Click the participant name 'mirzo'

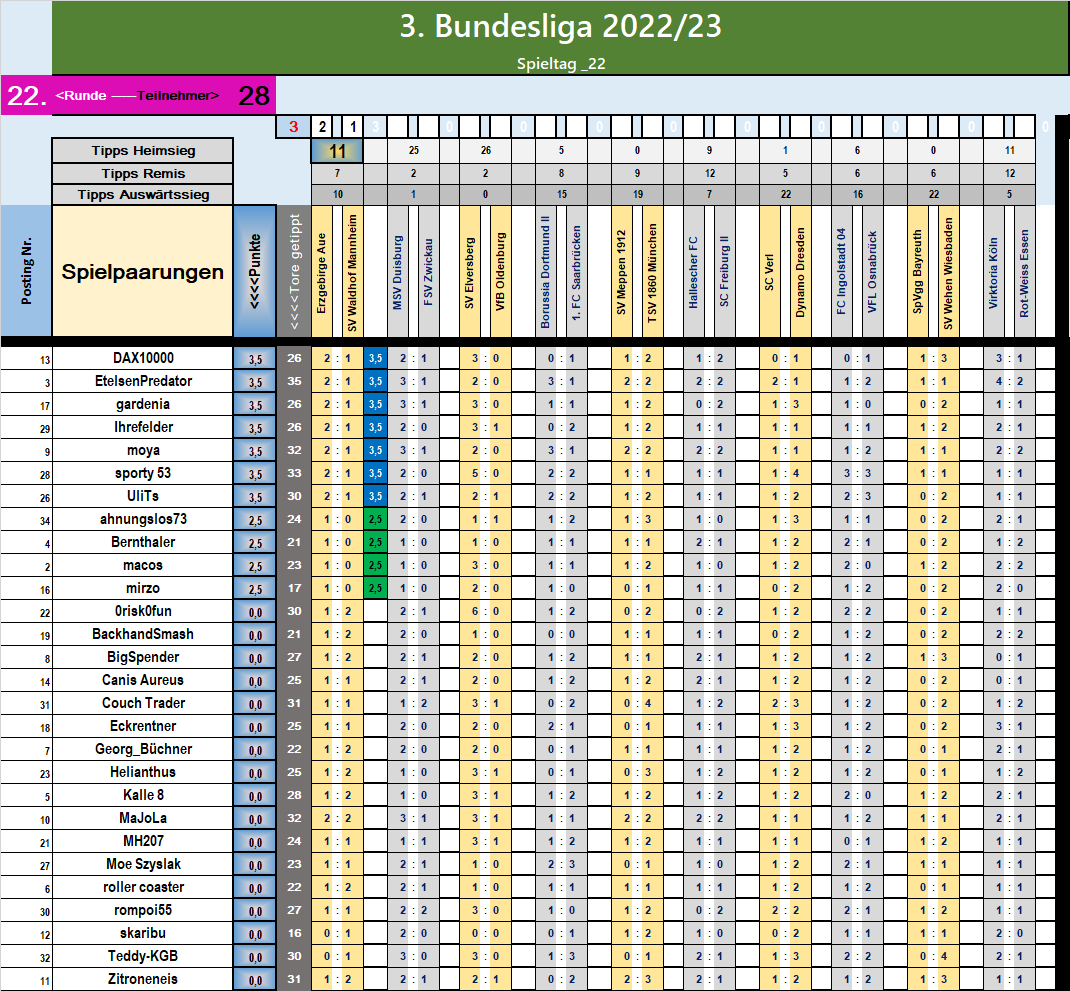pyautogui.click(x=143, y=588)
